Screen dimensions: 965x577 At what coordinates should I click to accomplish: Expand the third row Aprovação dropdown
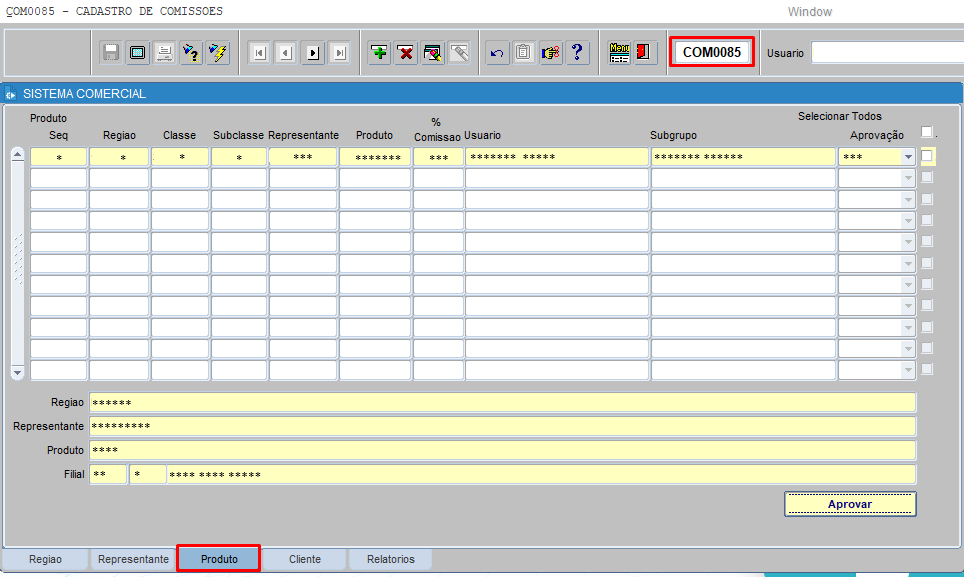click(x=908, y=199)
